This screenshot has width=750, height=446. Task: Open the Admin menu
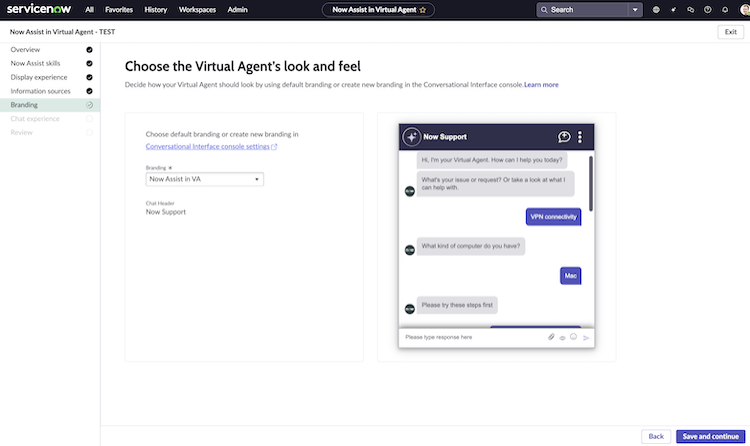click(x=237, y=10)
